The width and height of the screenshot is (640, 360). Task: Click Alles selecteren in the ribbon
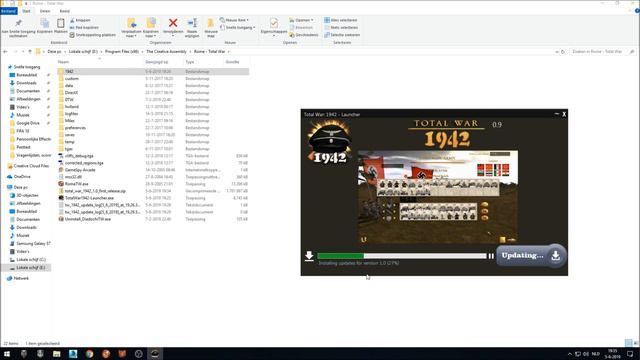341,20
